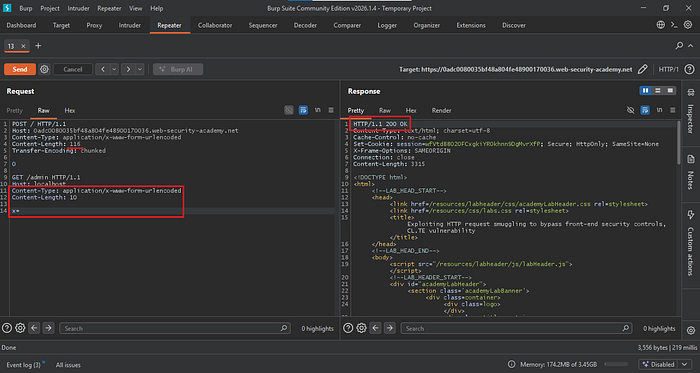Screen dimensions: 700x373
Task: Close Repeater tab 13
Action: coord(23,46)
